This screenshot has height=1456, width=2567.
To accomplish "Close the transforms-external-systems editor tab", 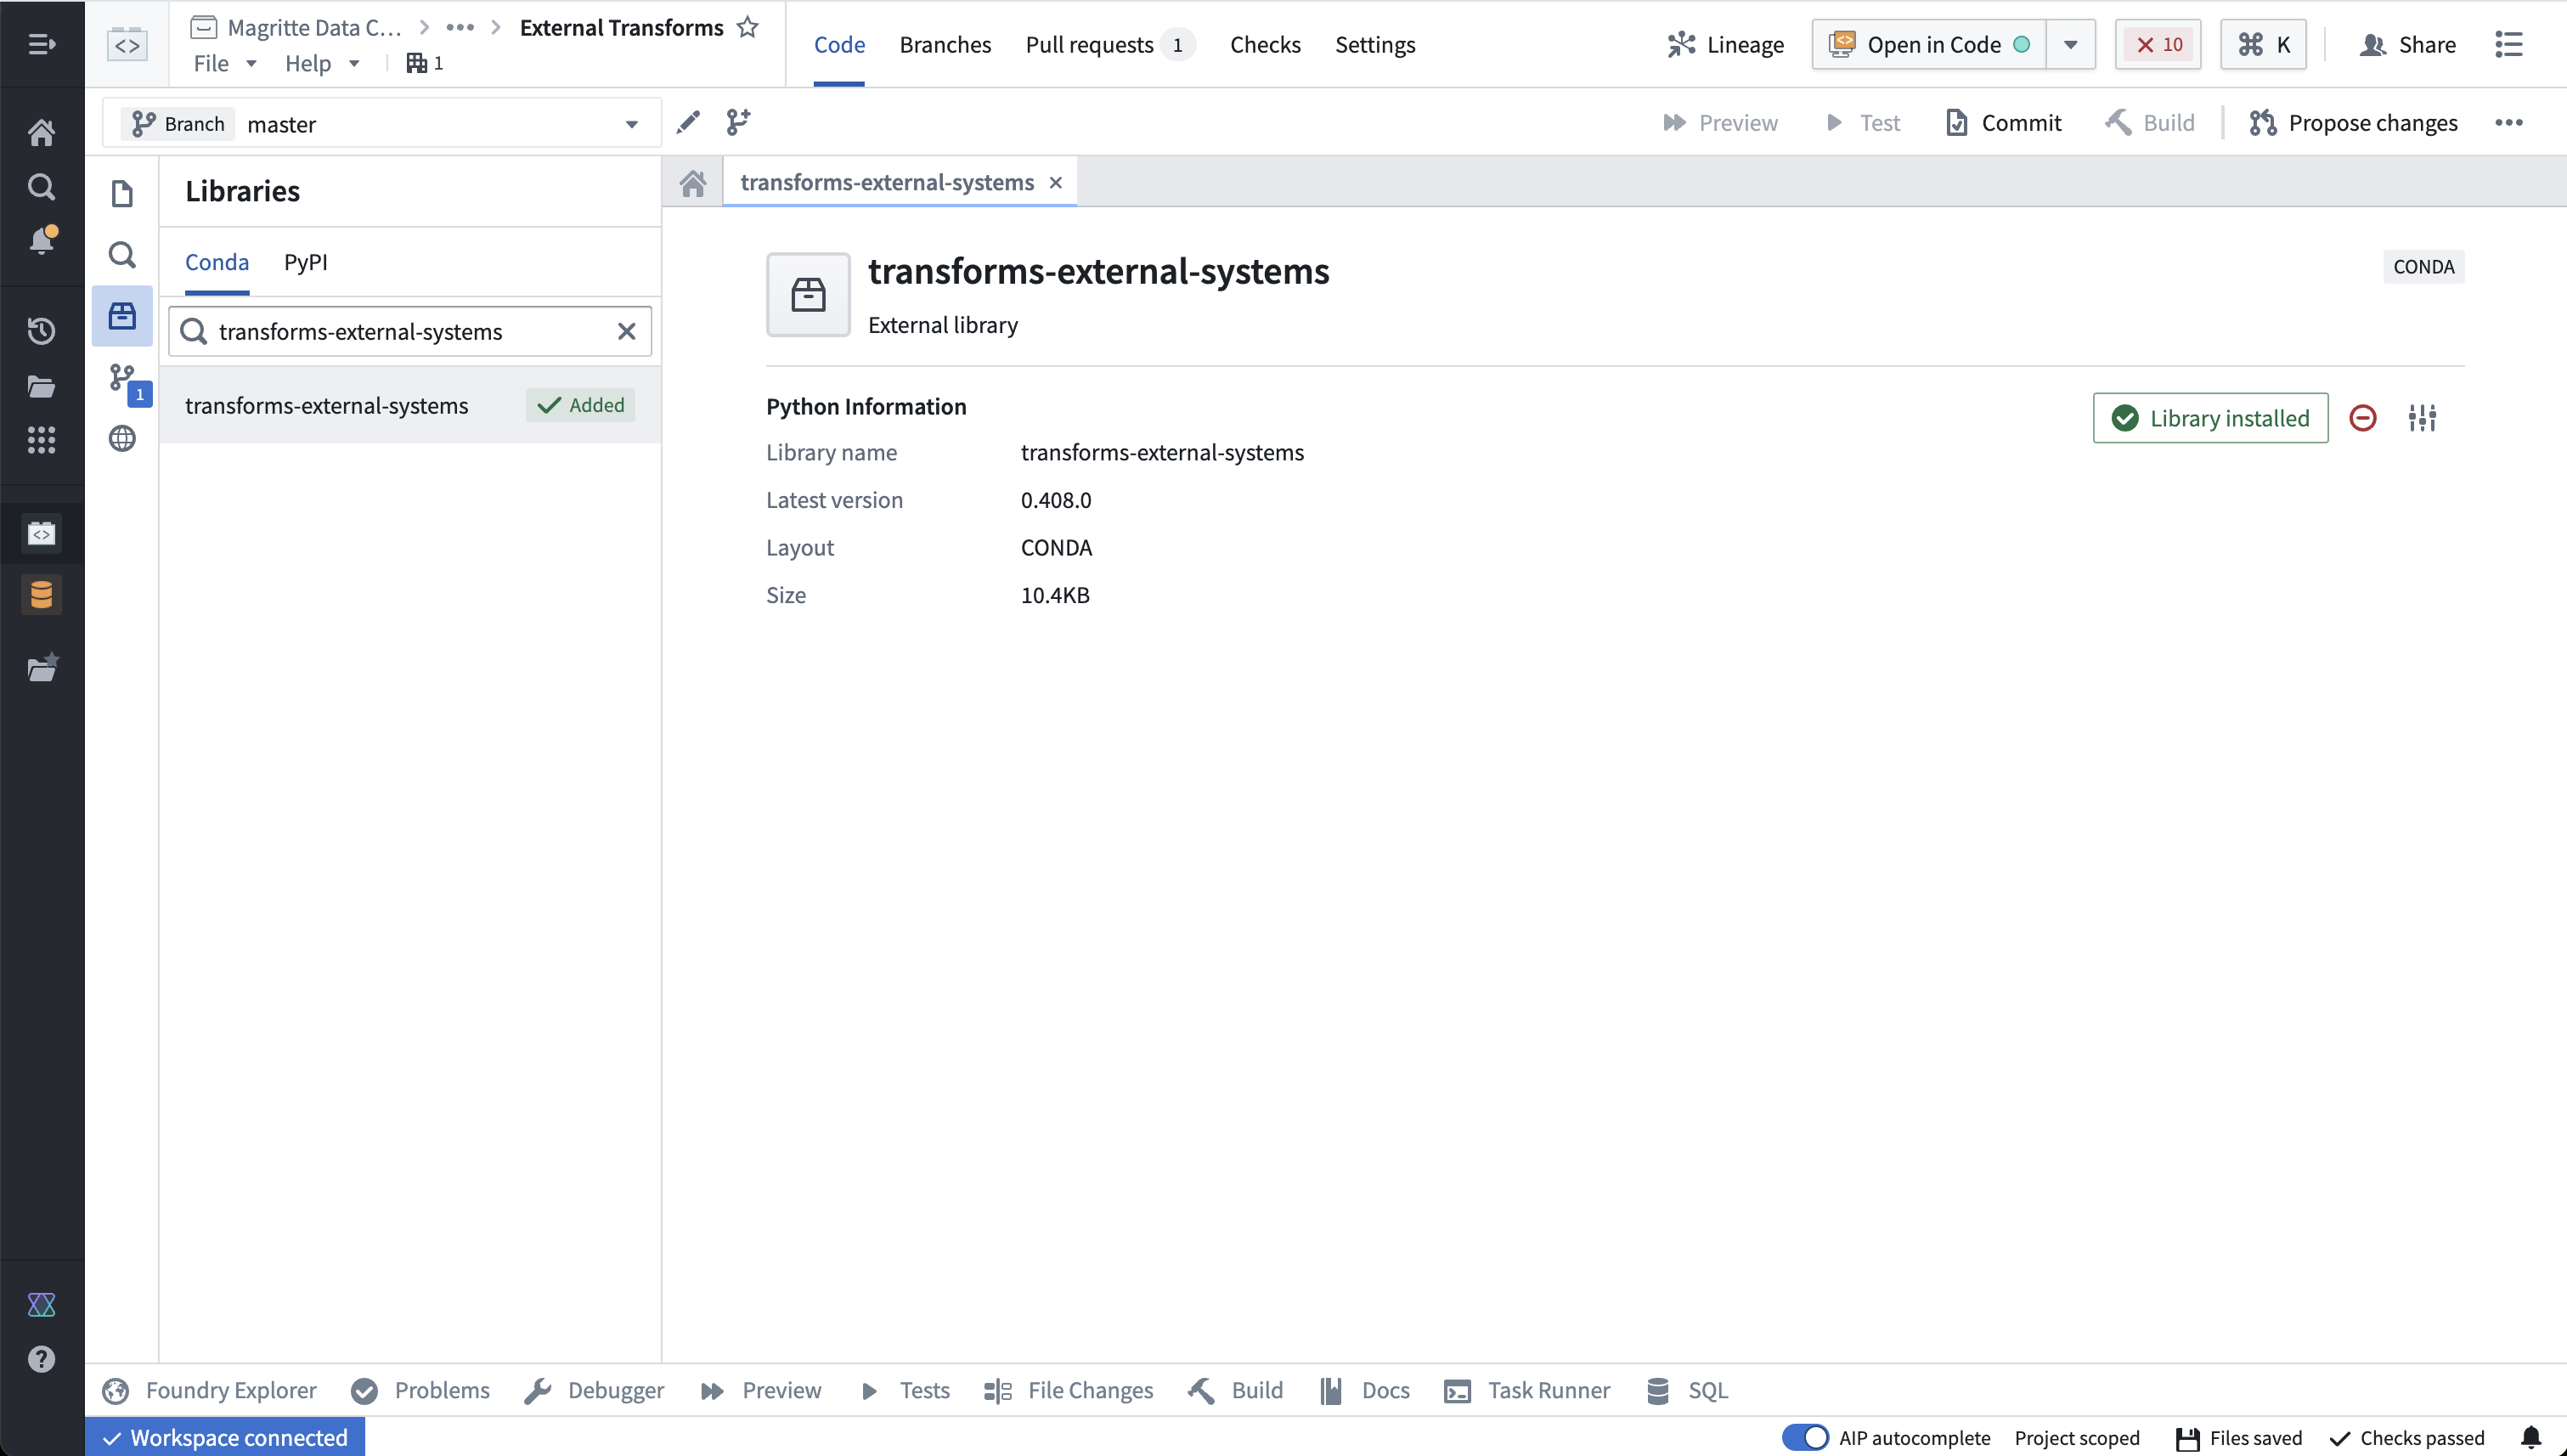I will pyautogui.click(x=1055, y=182).
